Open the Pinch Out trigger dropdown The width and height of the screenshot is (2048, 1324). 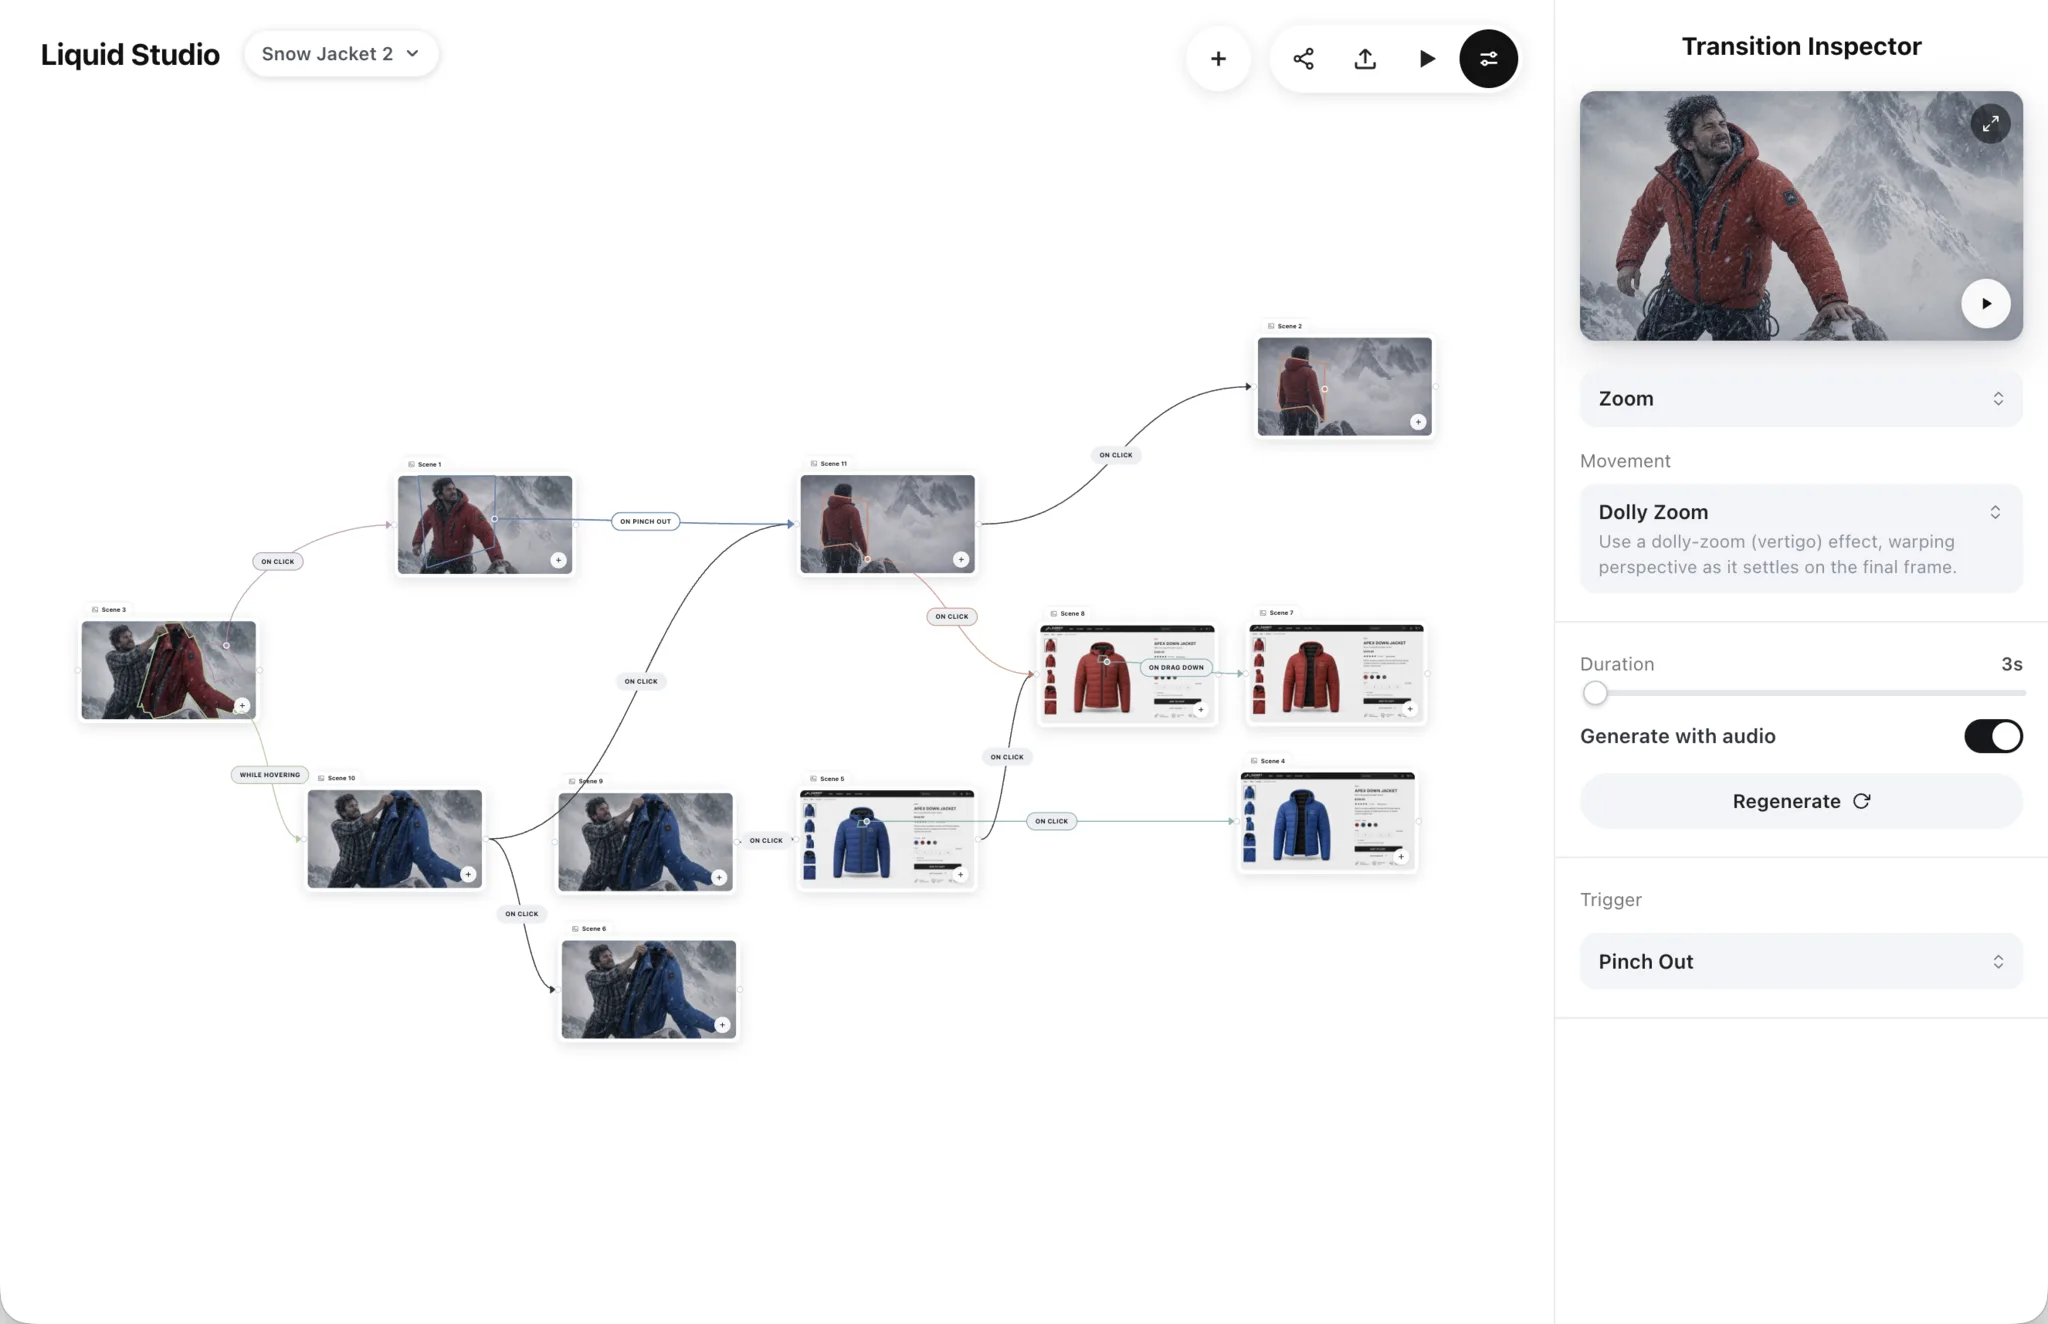[x=1801, y=962]
